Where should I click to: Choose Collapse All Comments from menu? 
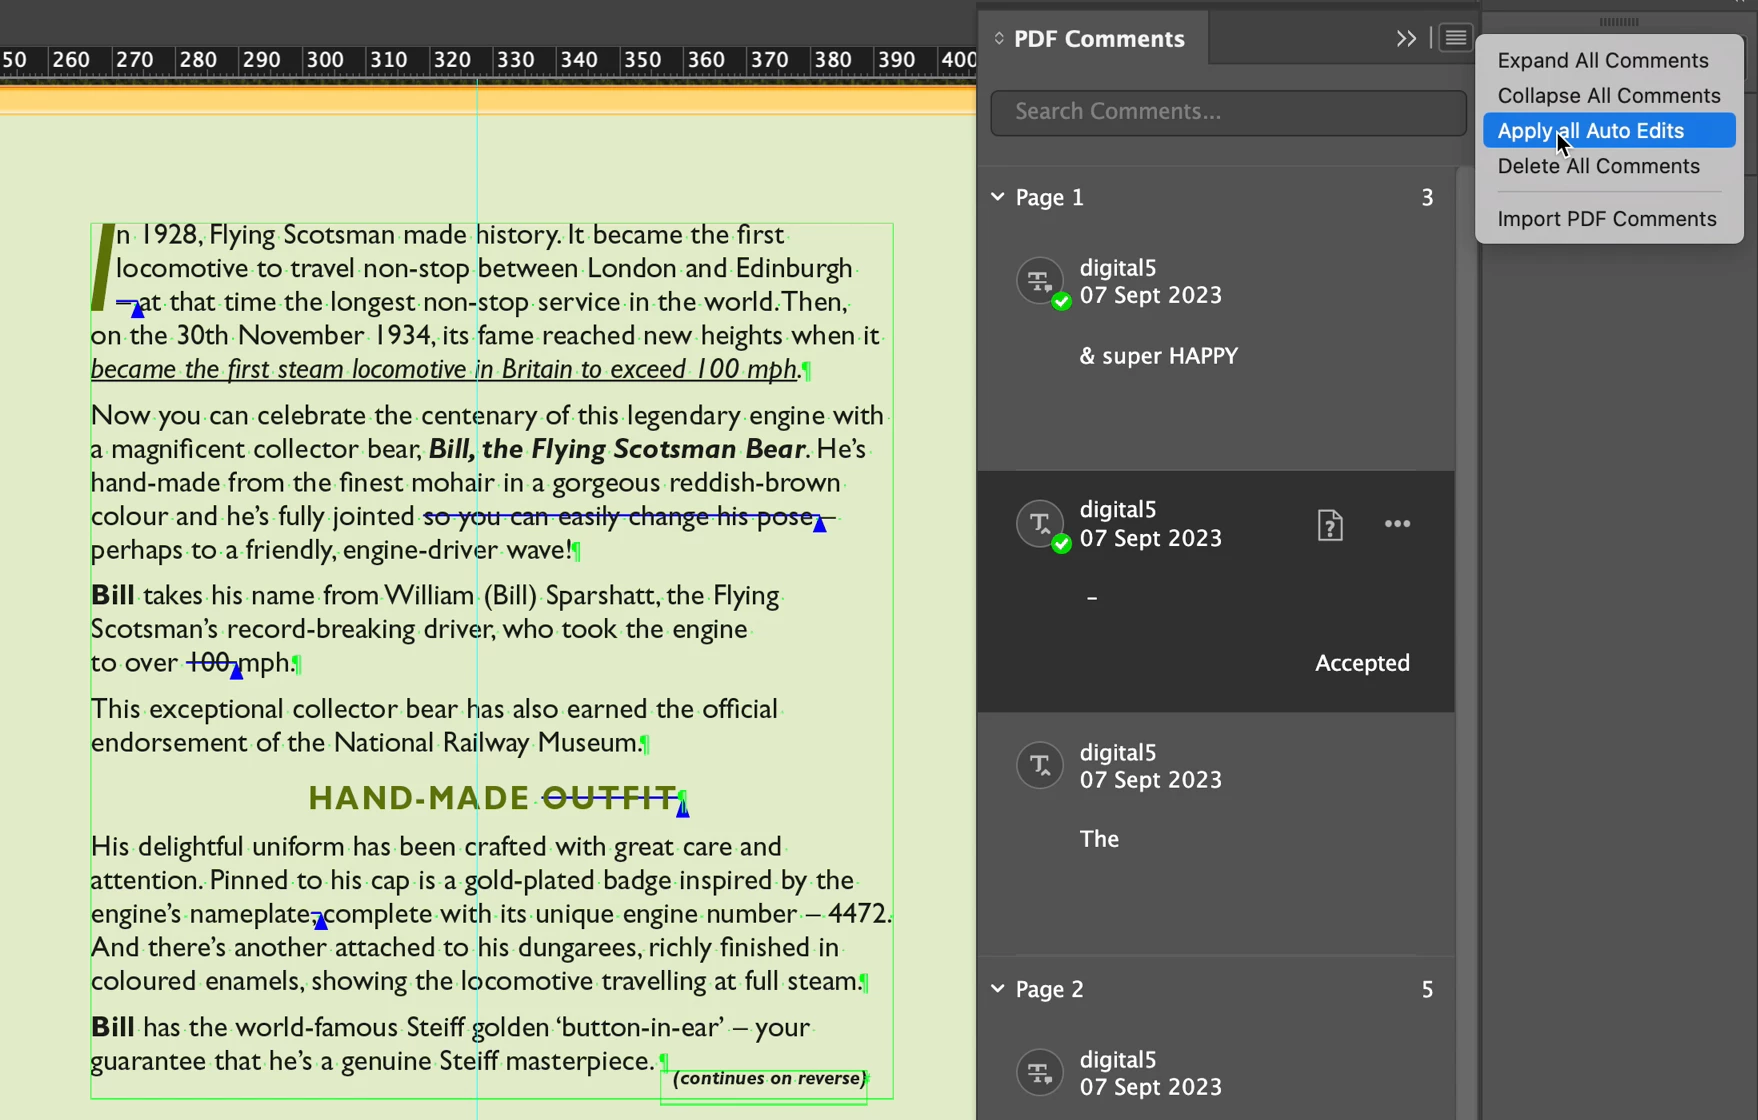pos(1608,95)
